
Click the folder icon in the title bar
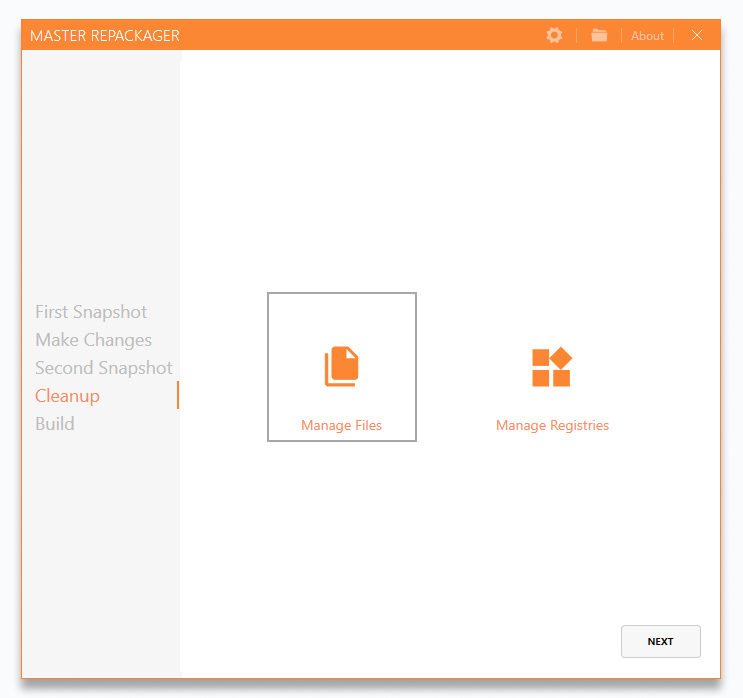(599, 35)
